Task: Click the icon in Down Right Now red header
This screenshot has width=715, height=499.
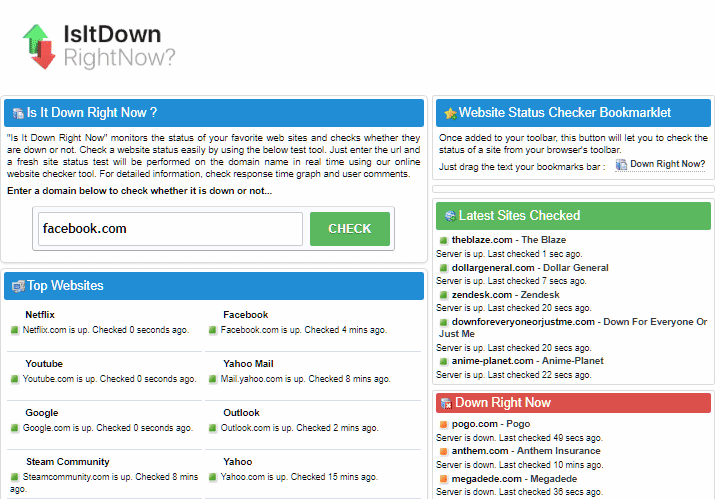Action: (x=446, y=403)
